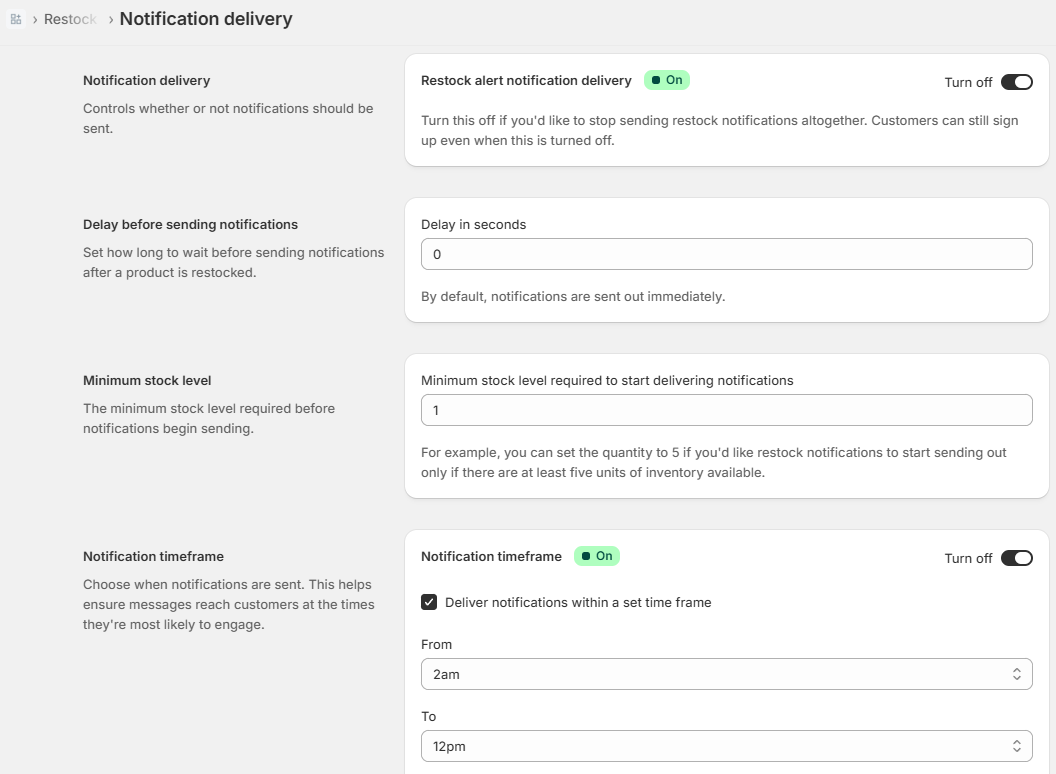Screen dimensions: 1056x774
Task: Focus the Delay in seconds input
Action: coord(726,254)
